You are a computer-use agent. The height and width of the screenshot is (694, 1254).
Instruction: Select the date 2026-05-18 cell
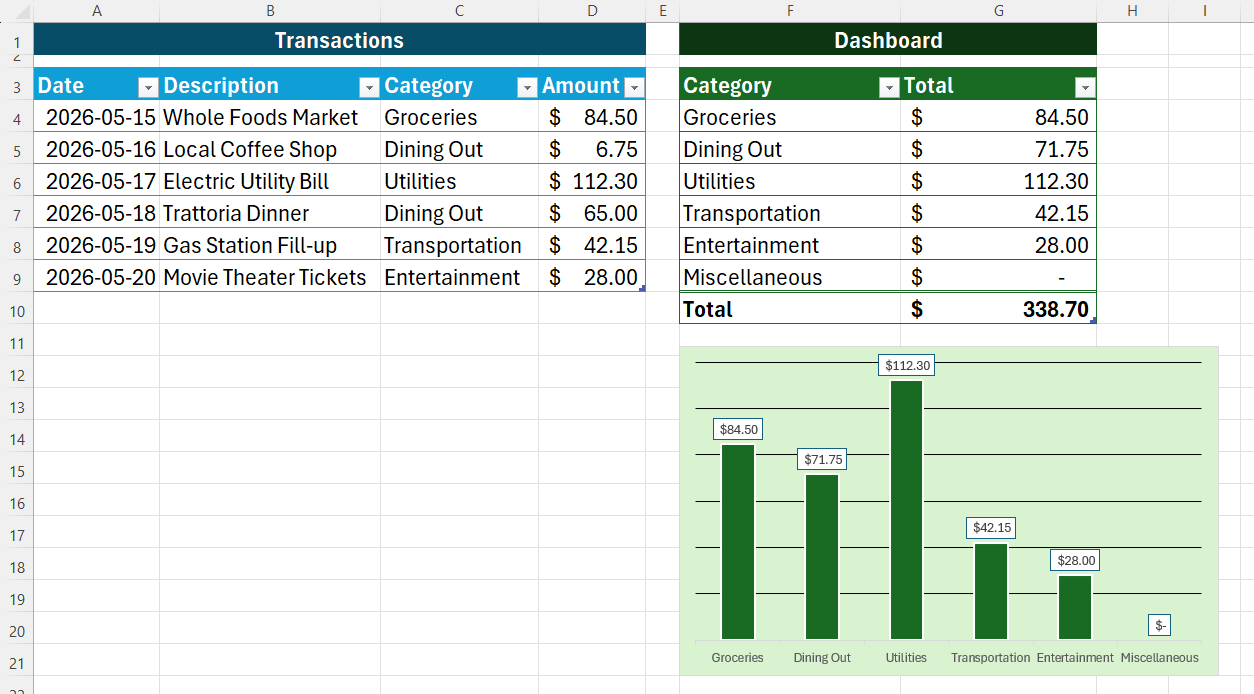click(97, 213)
